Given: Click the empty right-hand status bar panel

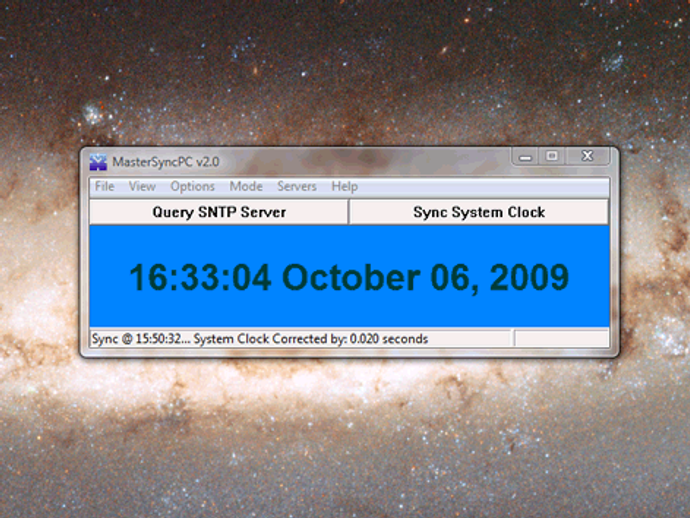Looking at the screenshot, I should [562, 339].
